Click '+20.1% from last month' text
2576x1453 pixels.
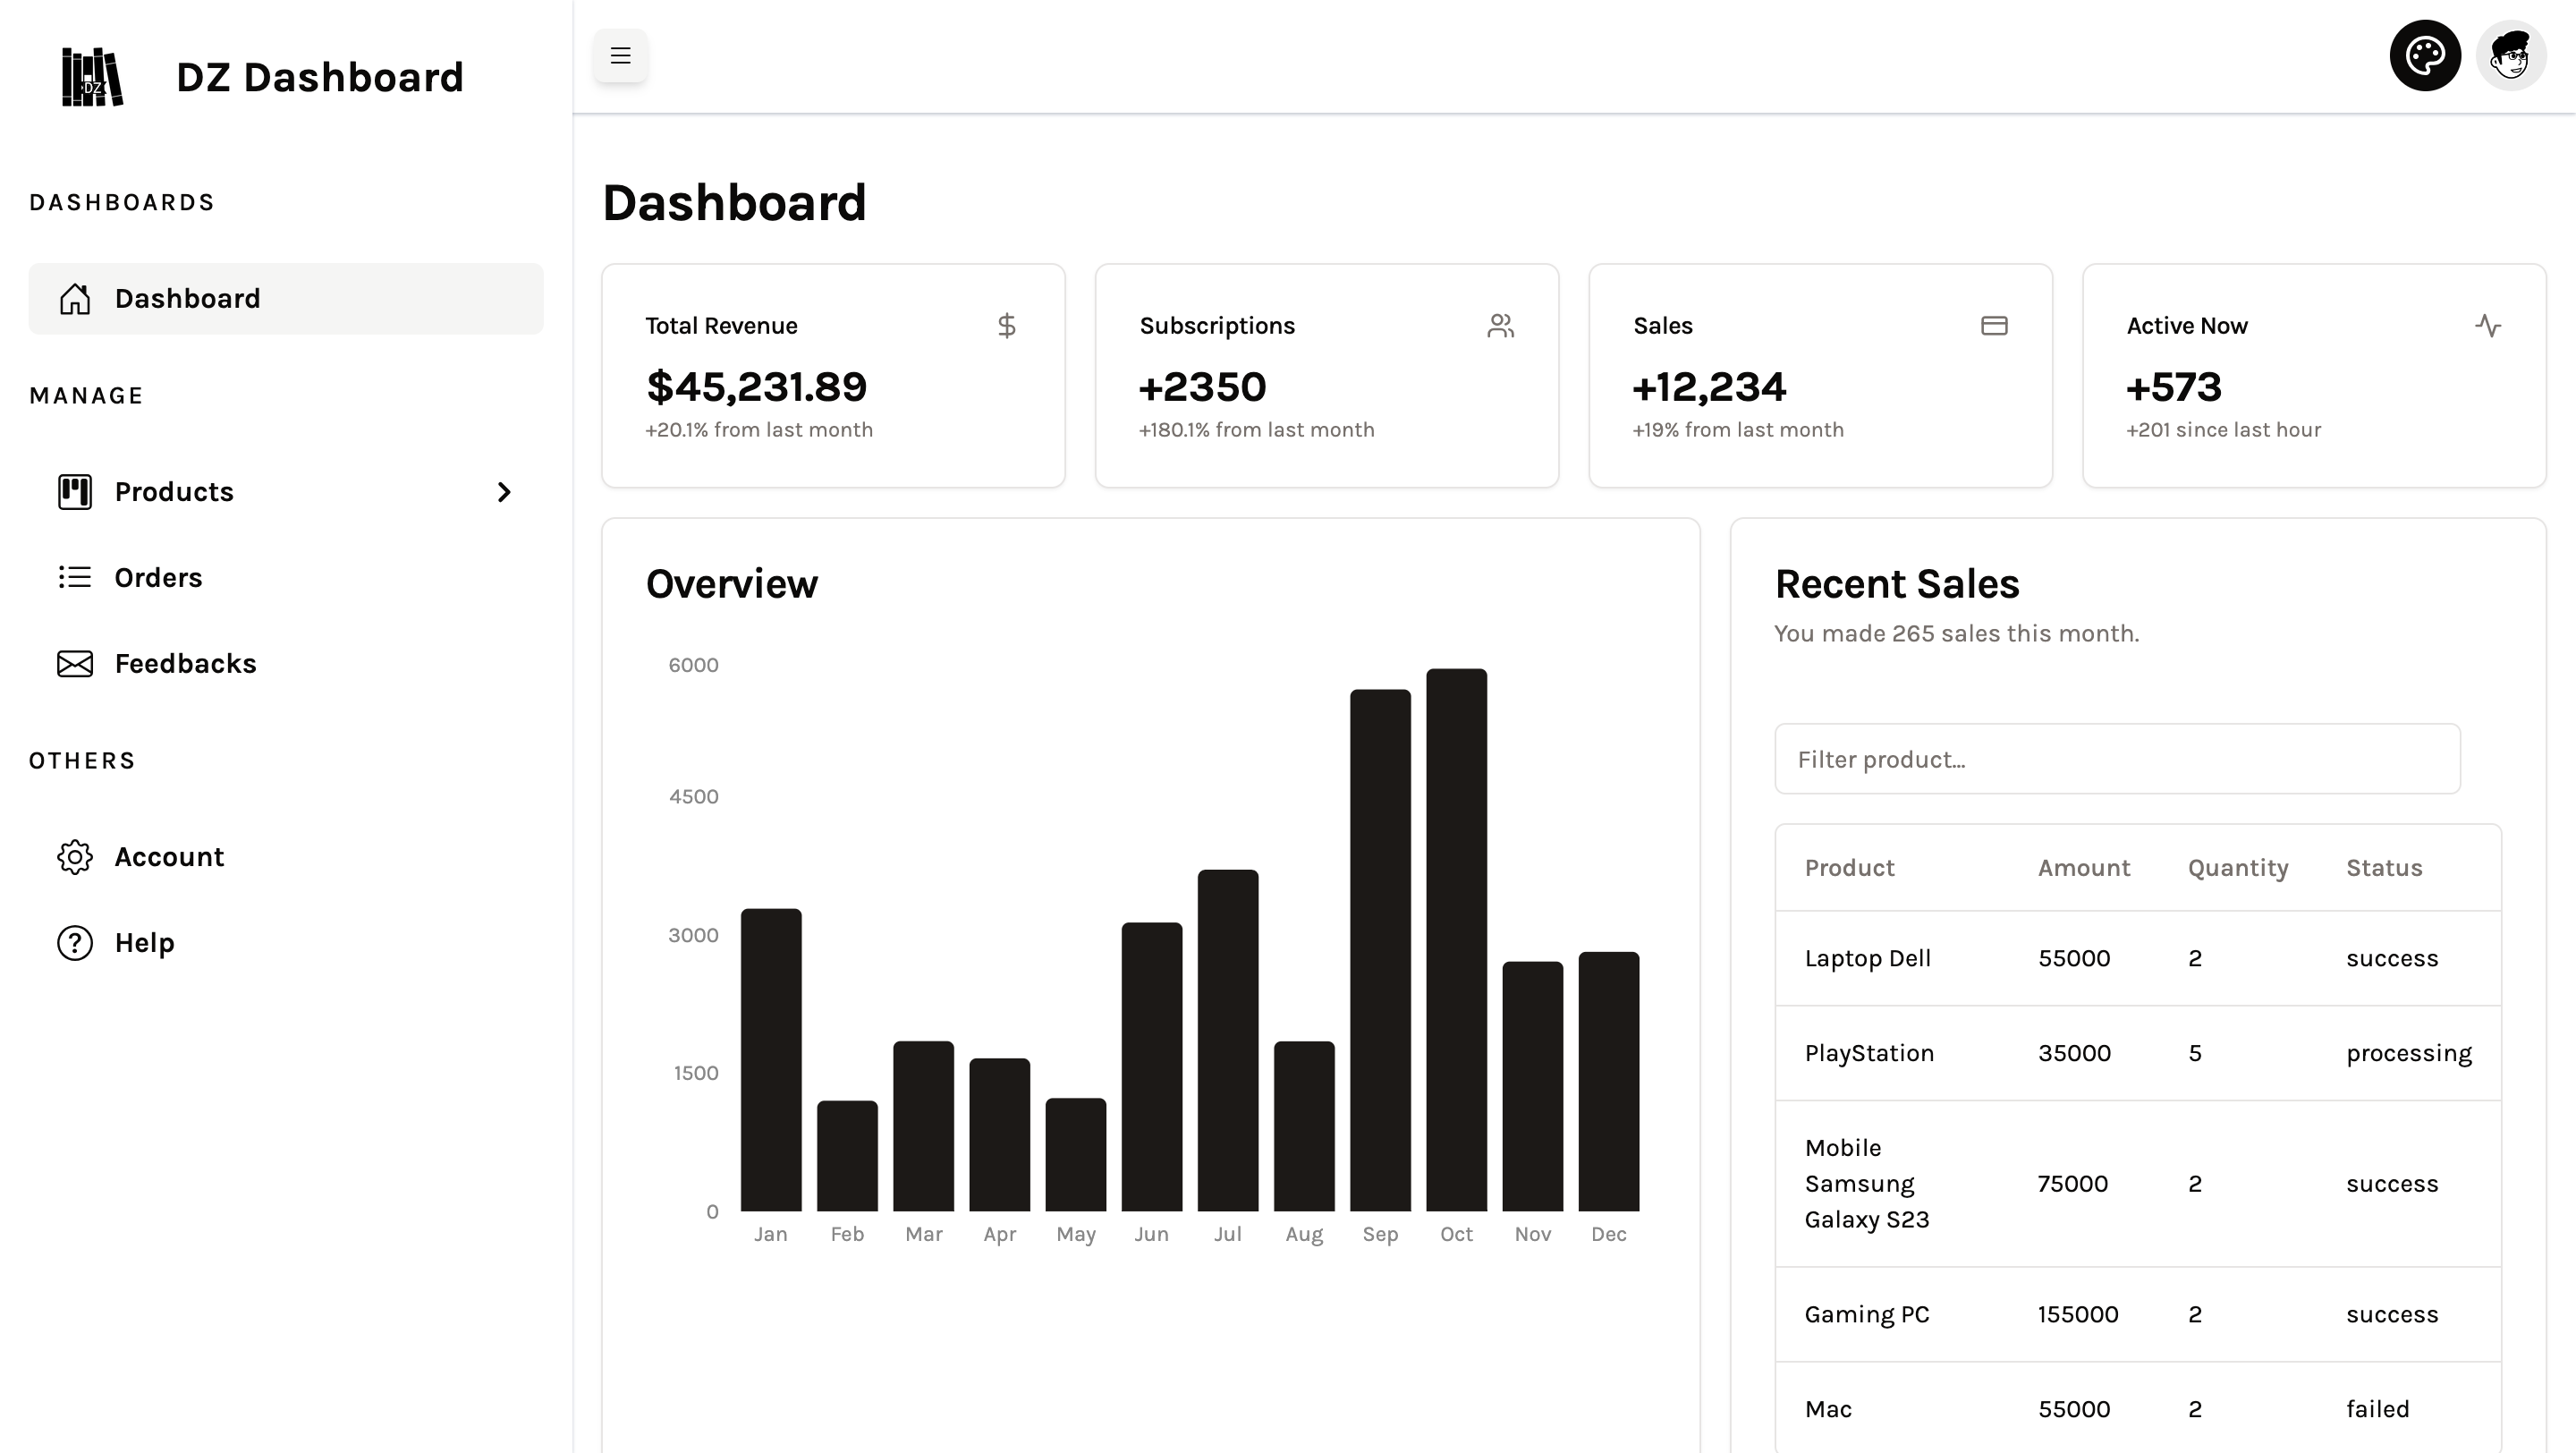[759, 430]
